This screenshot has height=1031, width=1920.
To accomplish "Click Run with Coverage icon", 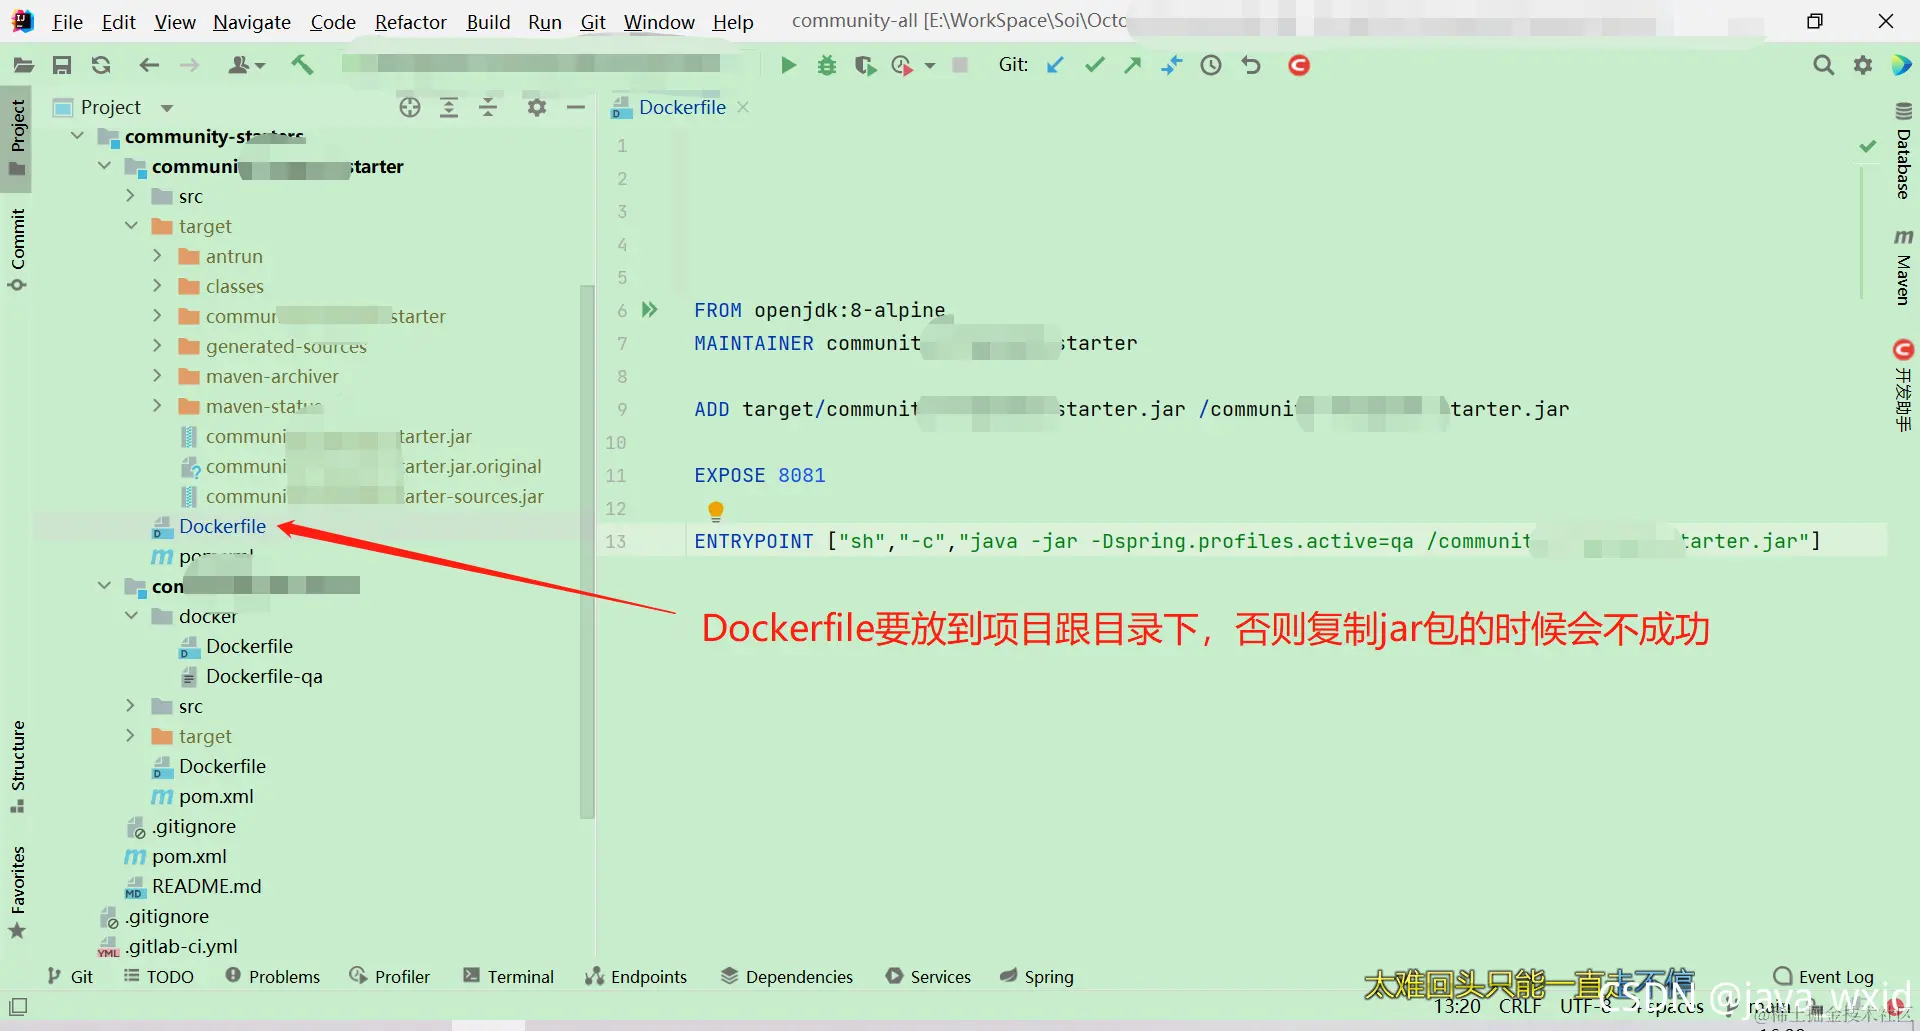I will (865, 66).
